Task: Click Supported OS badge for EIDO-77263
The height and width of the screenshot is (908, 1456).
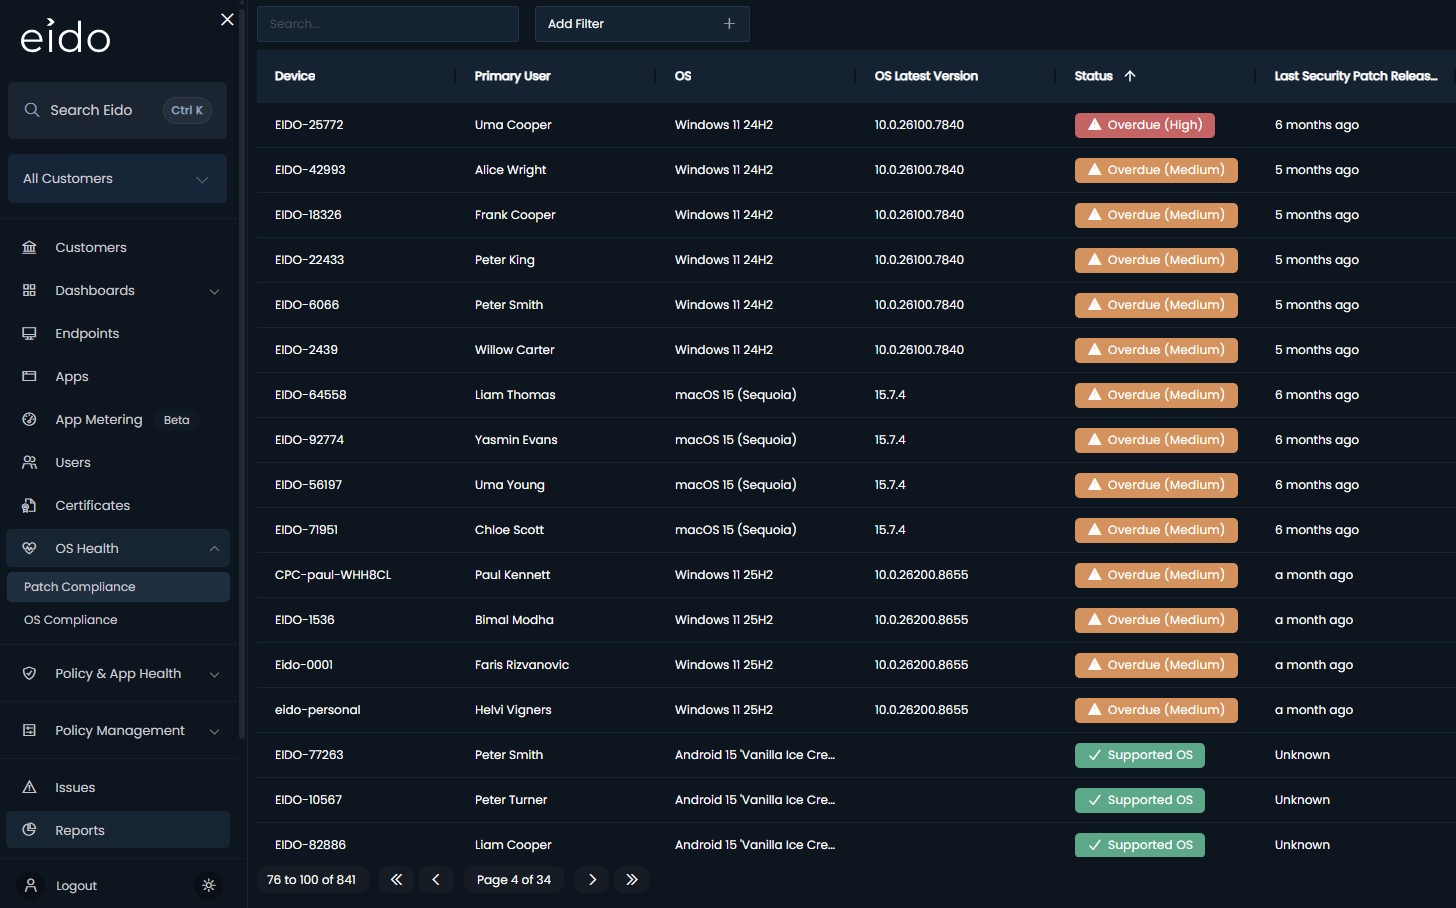Action: coord(1140,755)
